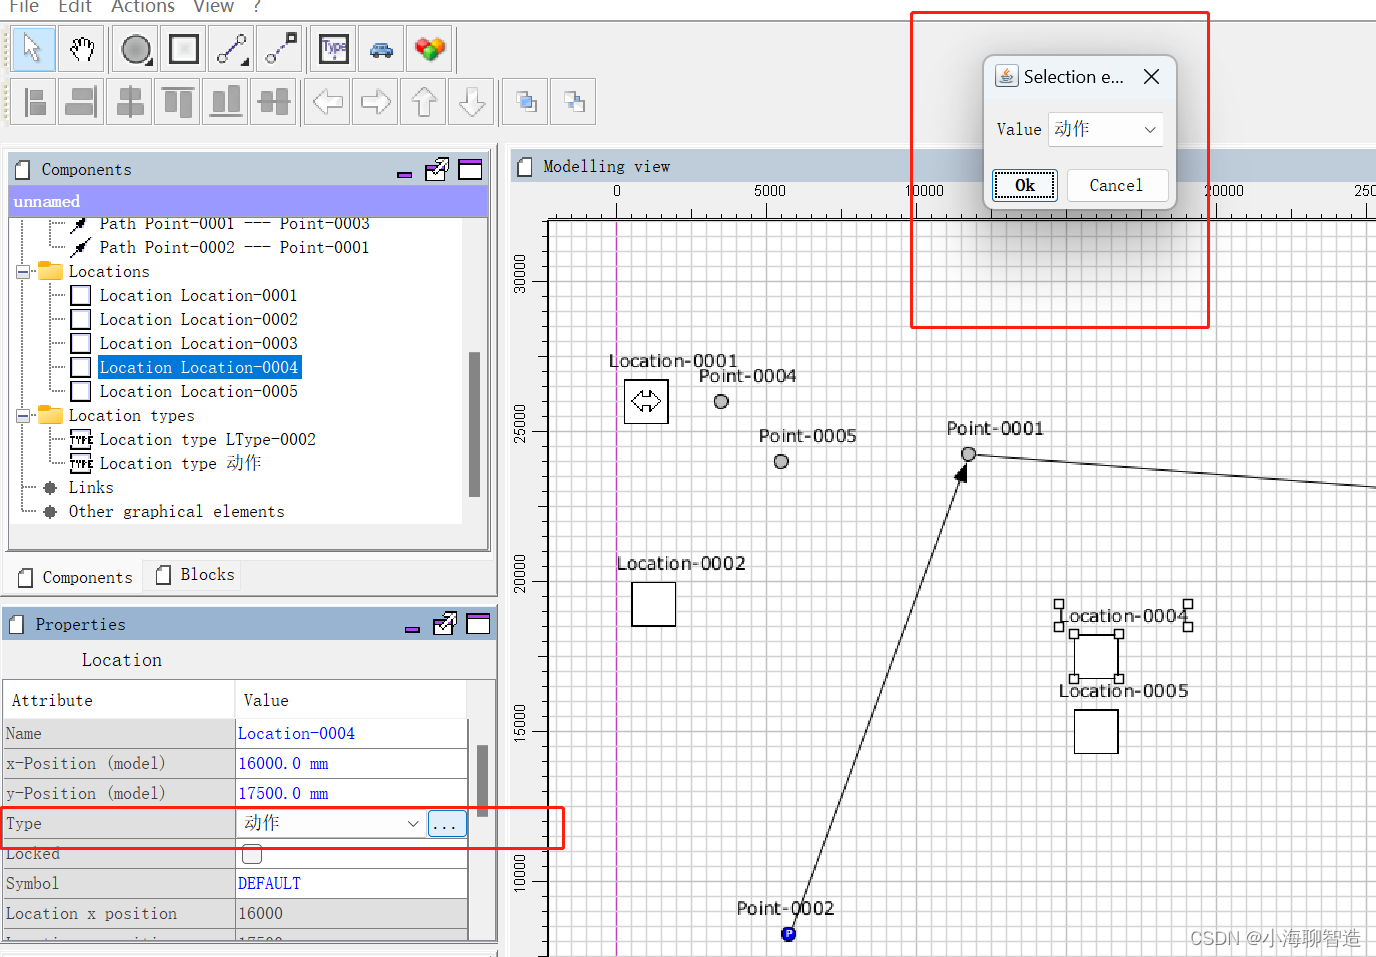Undock the Components panel
Viewport: 1376px width, 957px height.
(x=437, y=170)
